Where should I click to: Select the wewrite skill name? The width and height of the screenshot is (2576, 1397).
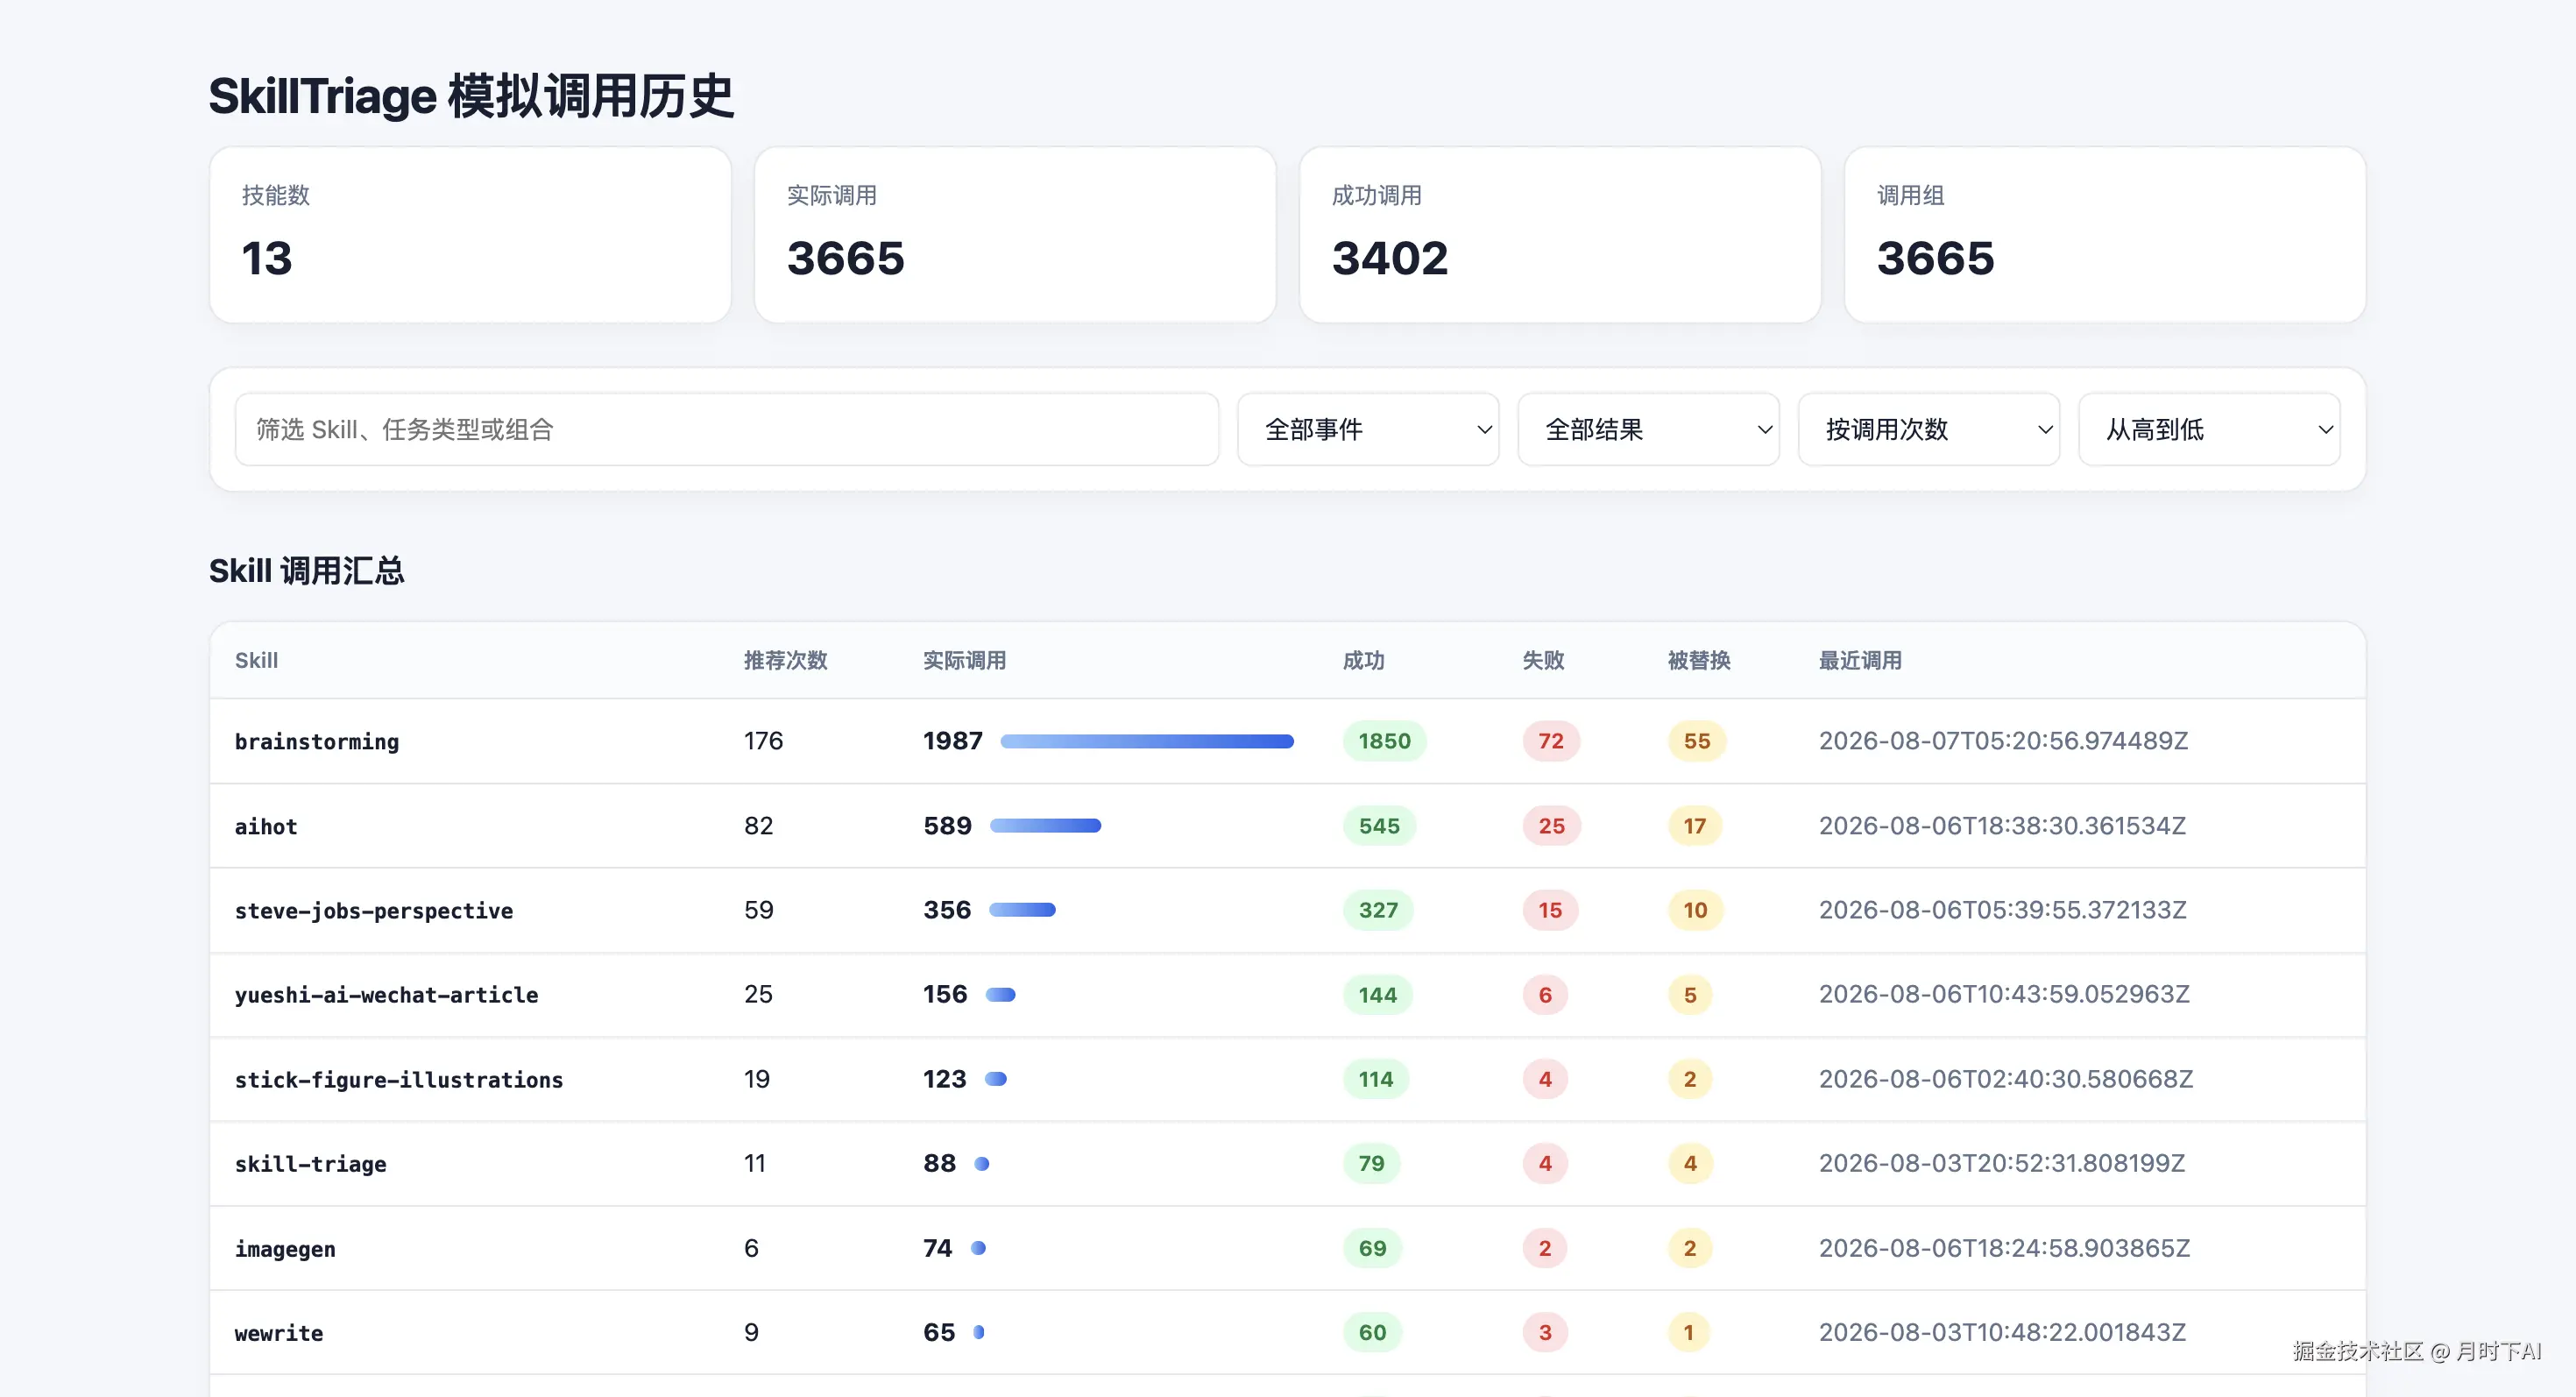pos(279,1332)
